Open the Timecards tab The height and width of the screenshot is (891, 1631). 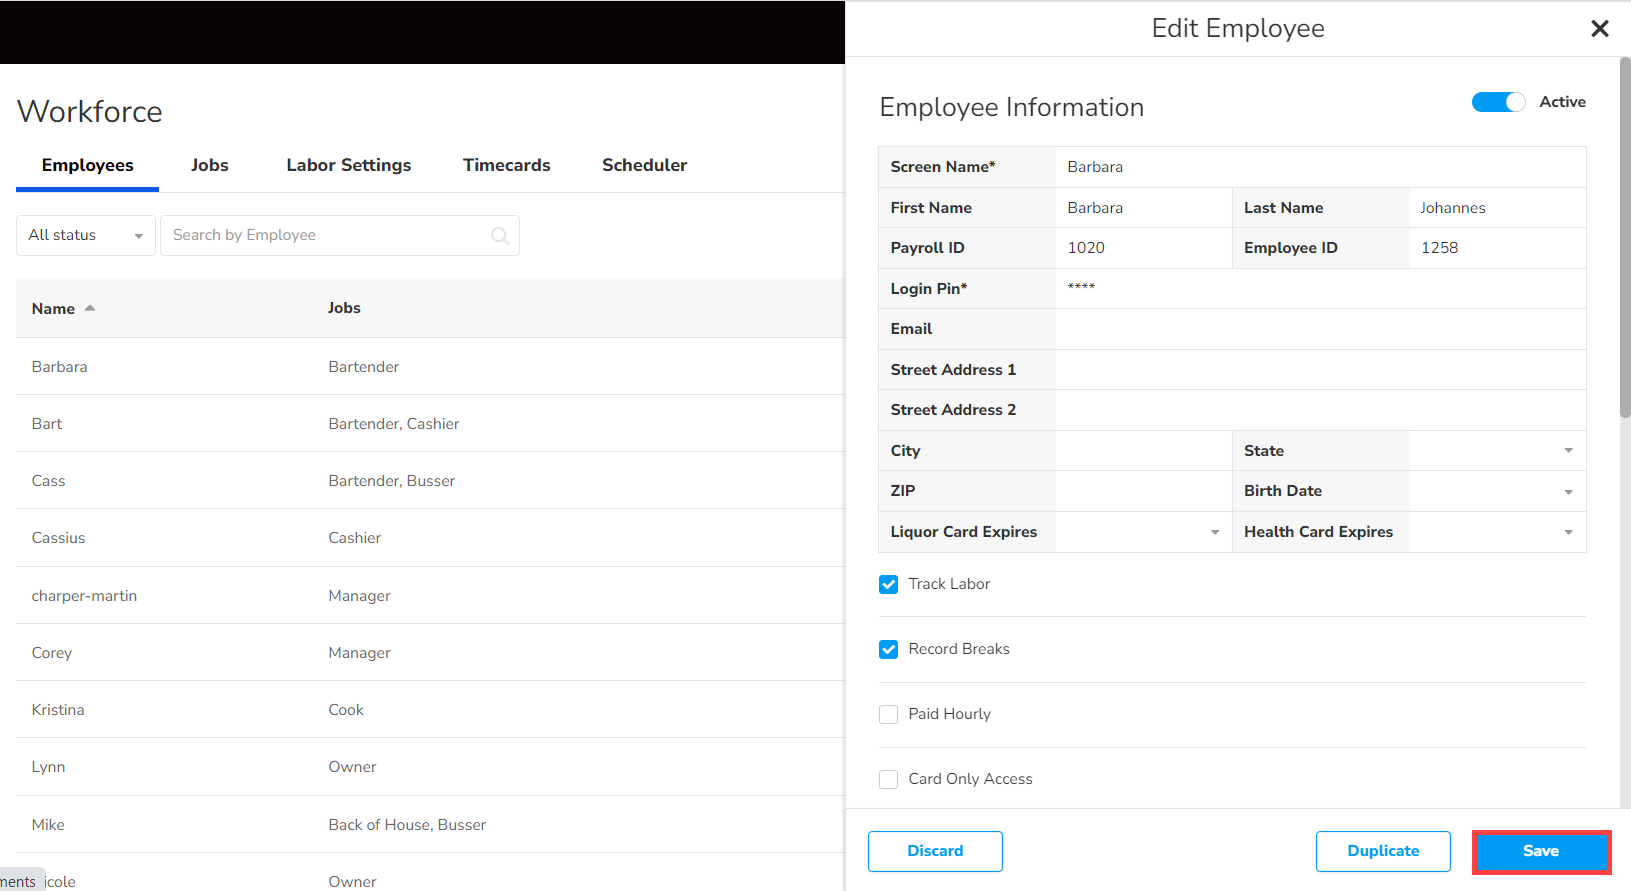(506, 165)
